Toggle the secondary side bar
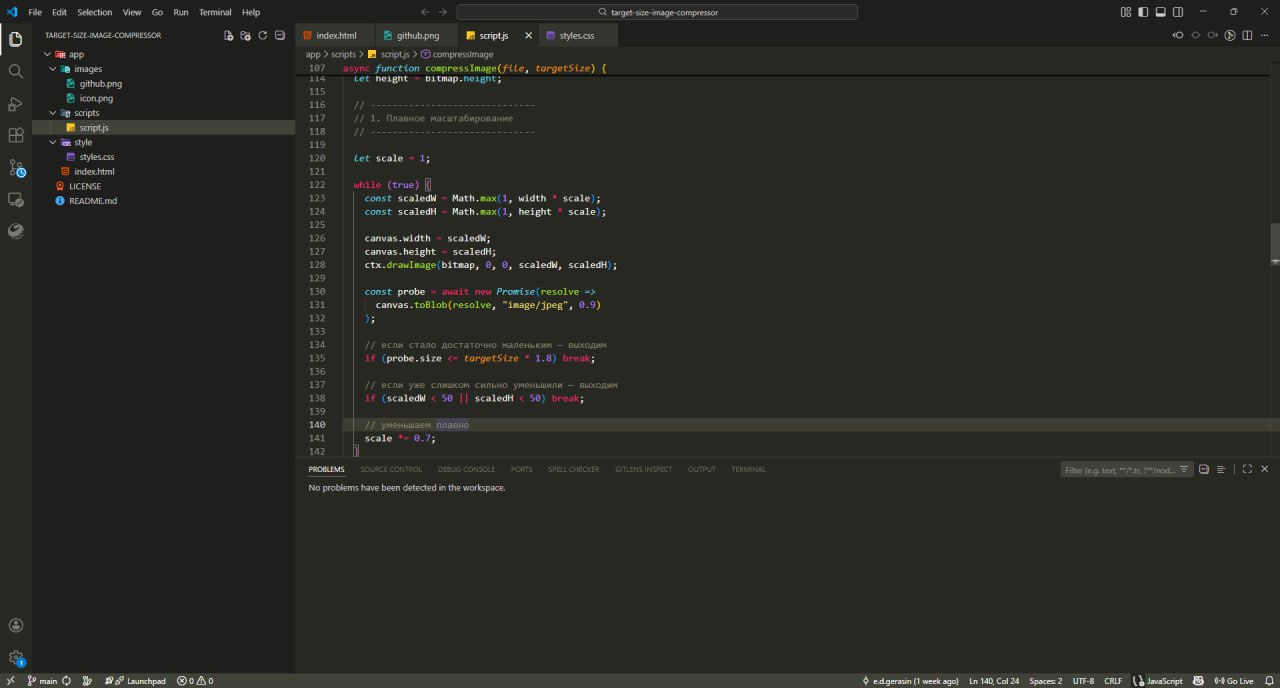The image size is (1280, 688). tap(1180, 12)
